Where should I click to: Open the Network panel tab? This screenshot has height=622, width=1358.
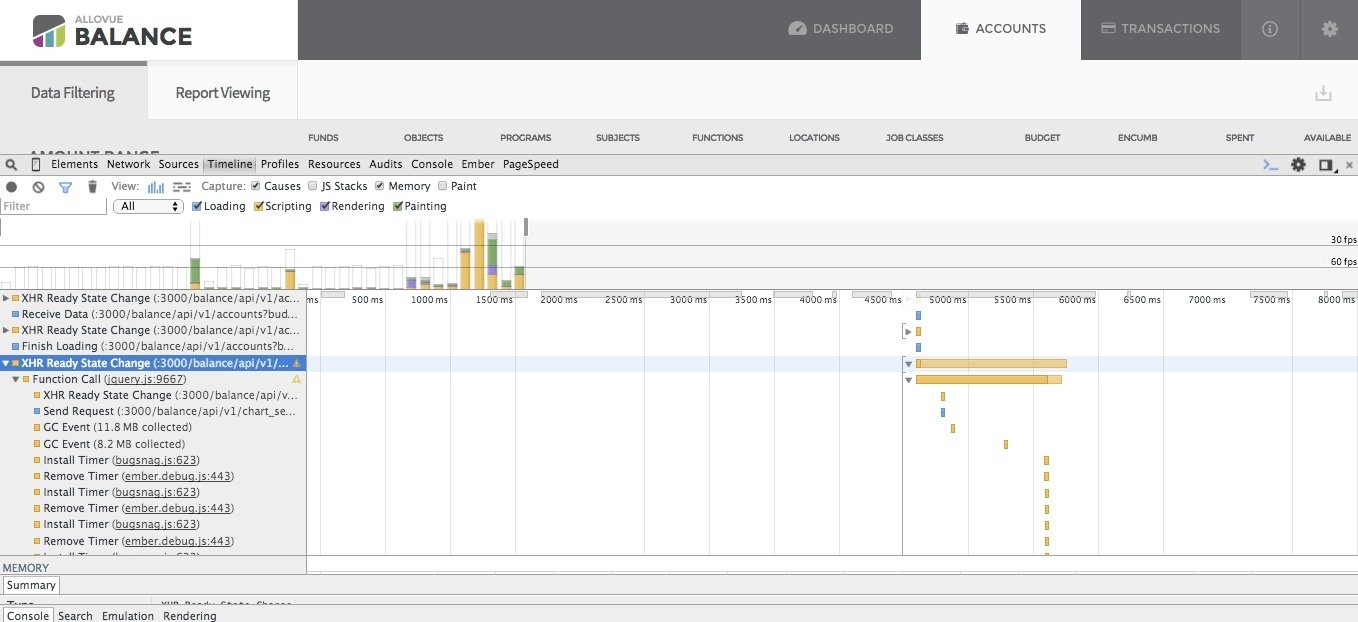pyautogui.click(x=128, y=164)
